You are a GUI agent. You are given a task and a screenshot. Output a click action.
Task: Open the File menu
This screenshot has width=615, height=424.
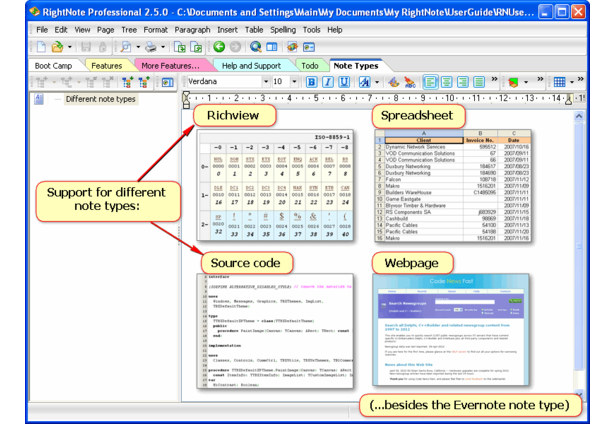[x=42, y=30]
